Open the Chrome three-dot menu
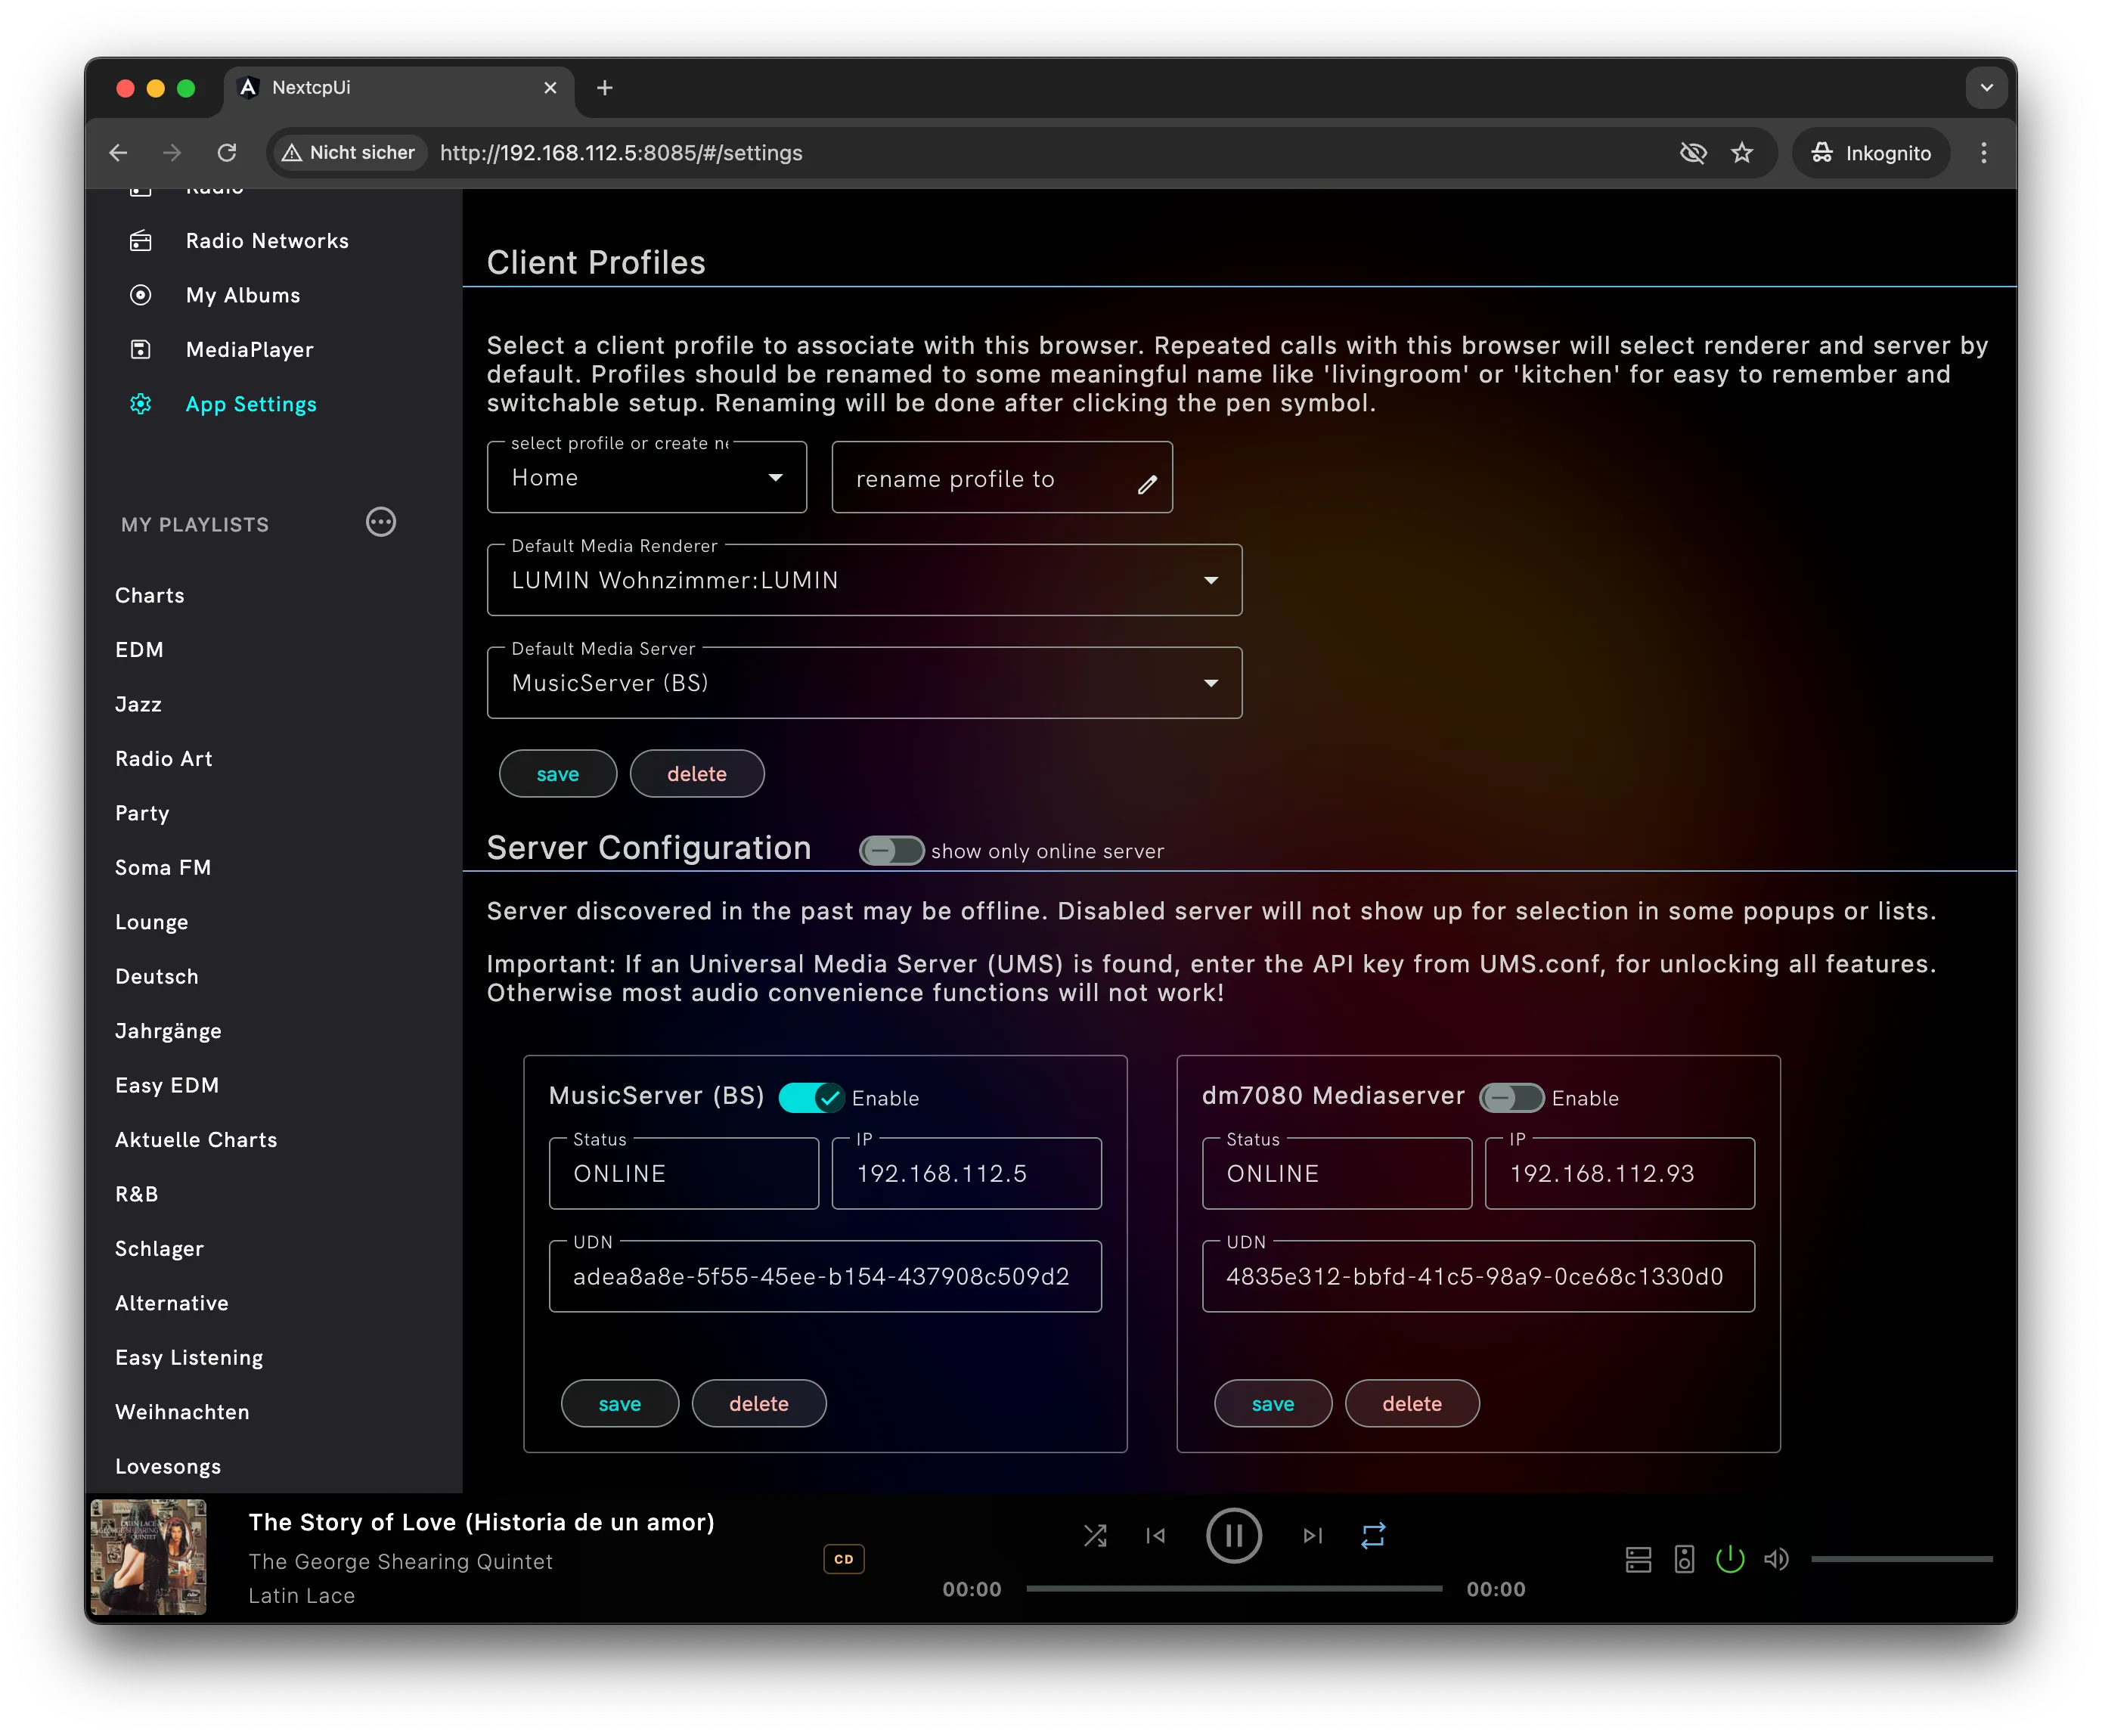Screen dimensions: 2102x1736 tap(1984, 153)
